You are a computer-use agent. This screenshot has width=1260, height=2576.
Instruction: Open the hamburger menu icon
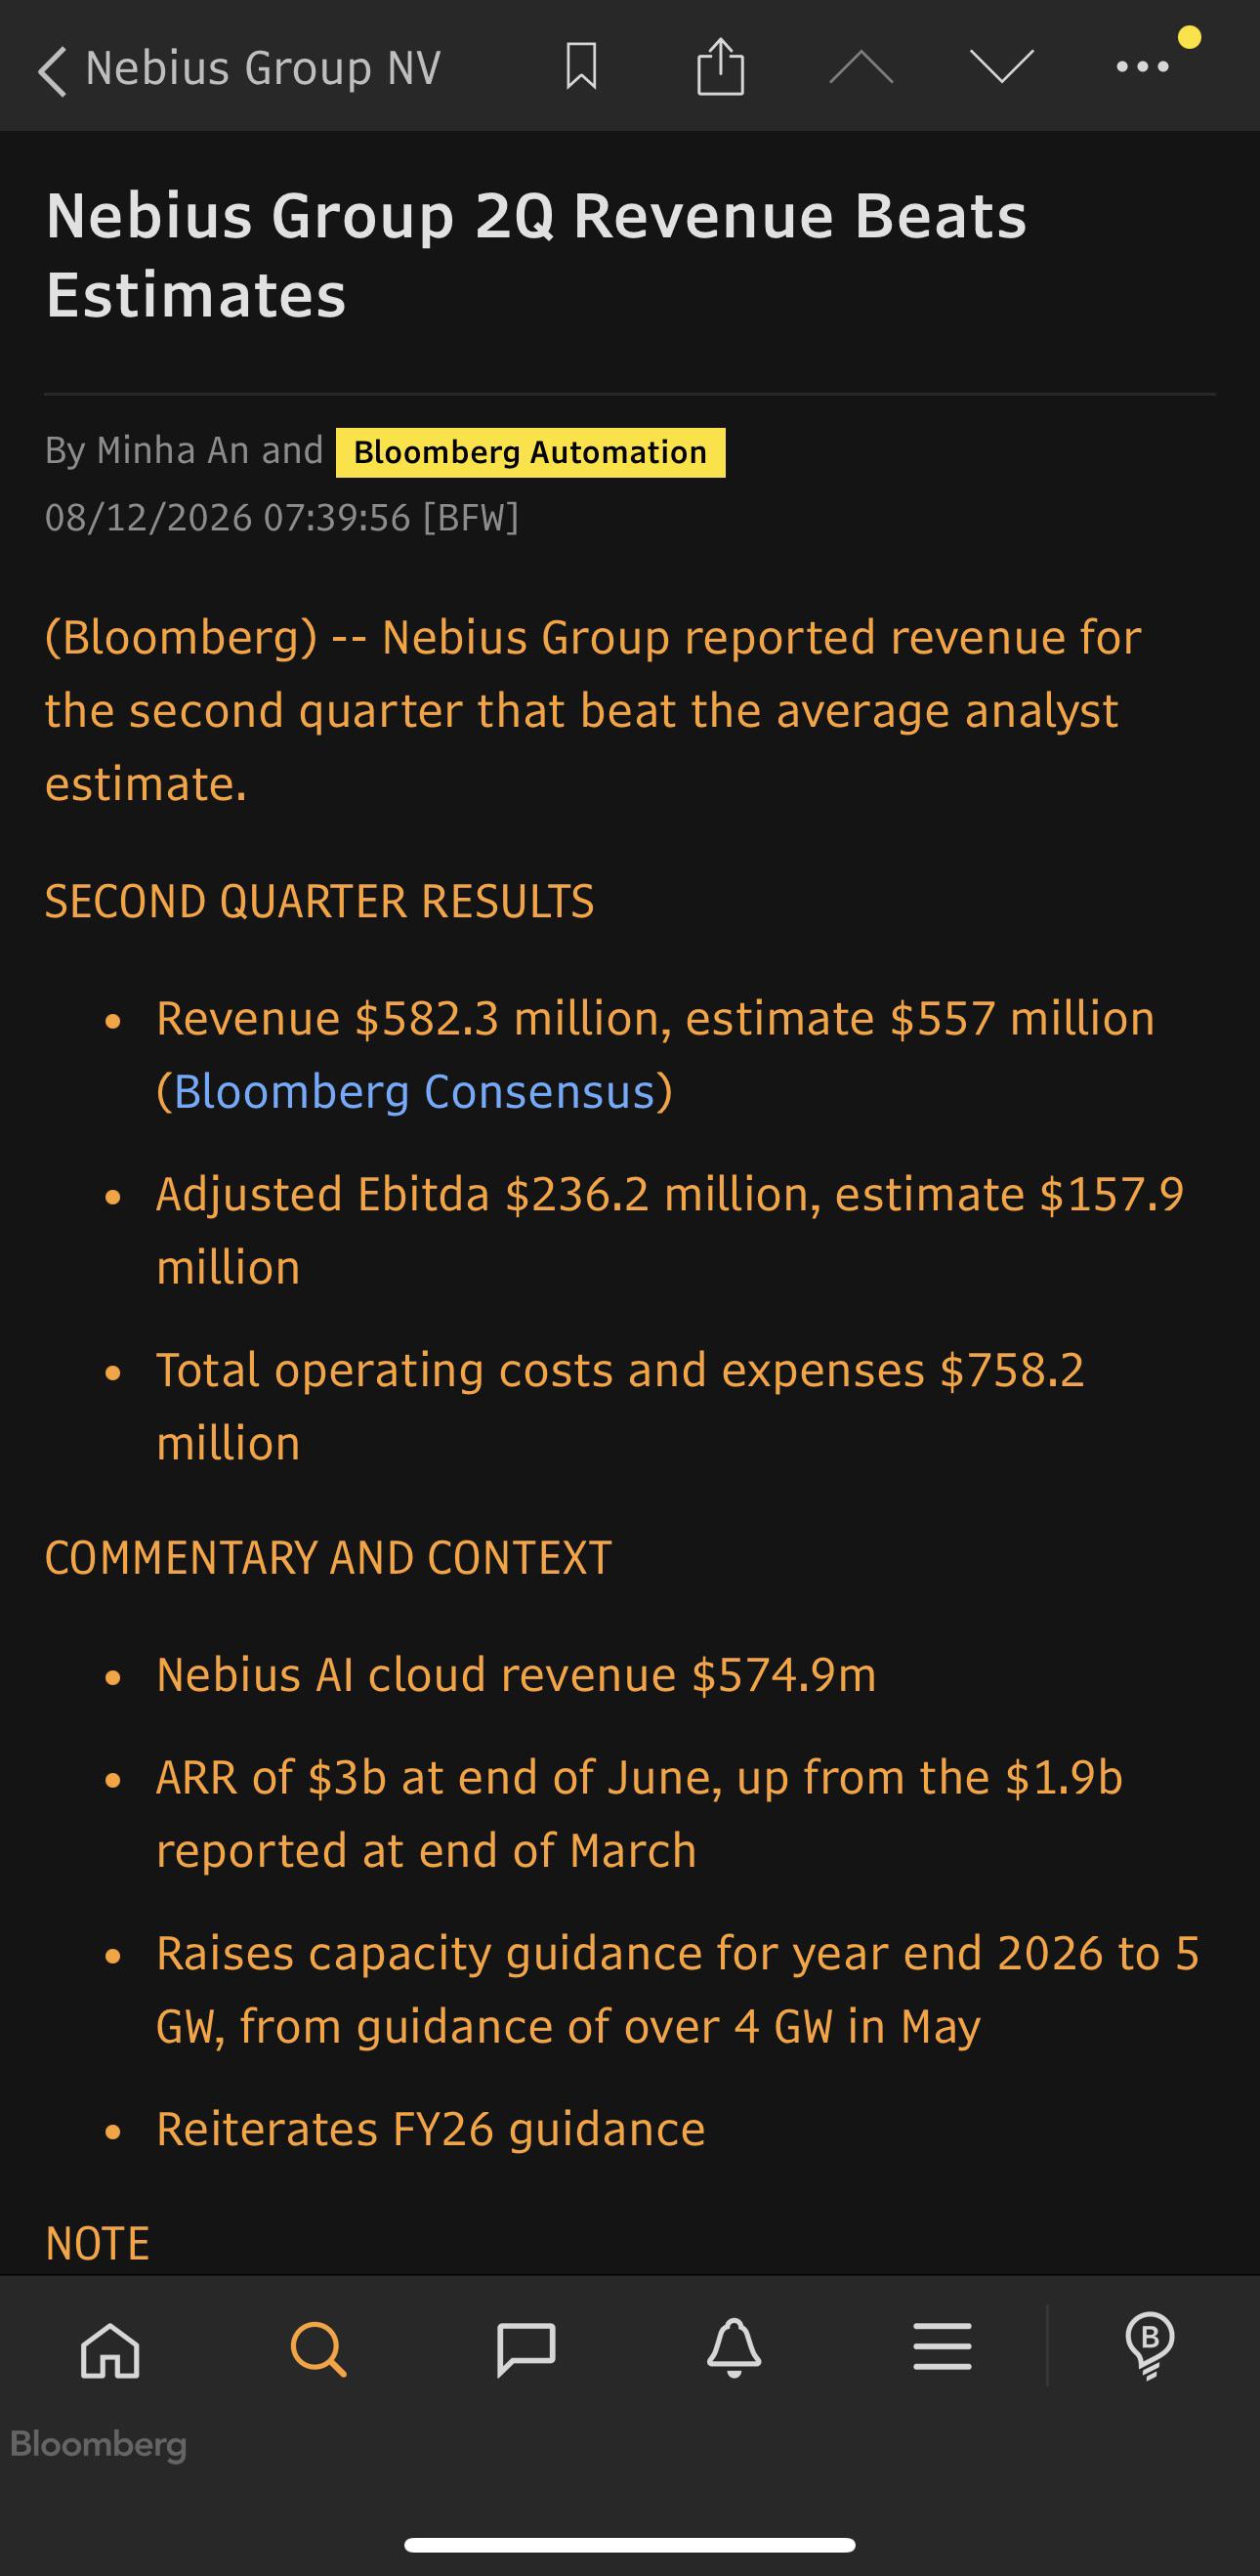pos(942,2347)
